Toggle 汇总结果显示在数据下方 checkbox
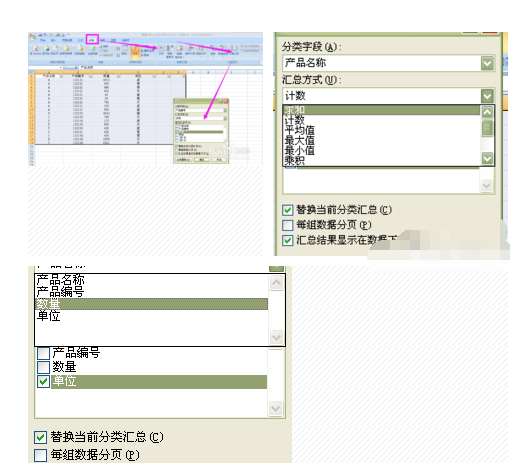This screenshot has height=469, width=516. click(287, 240)
